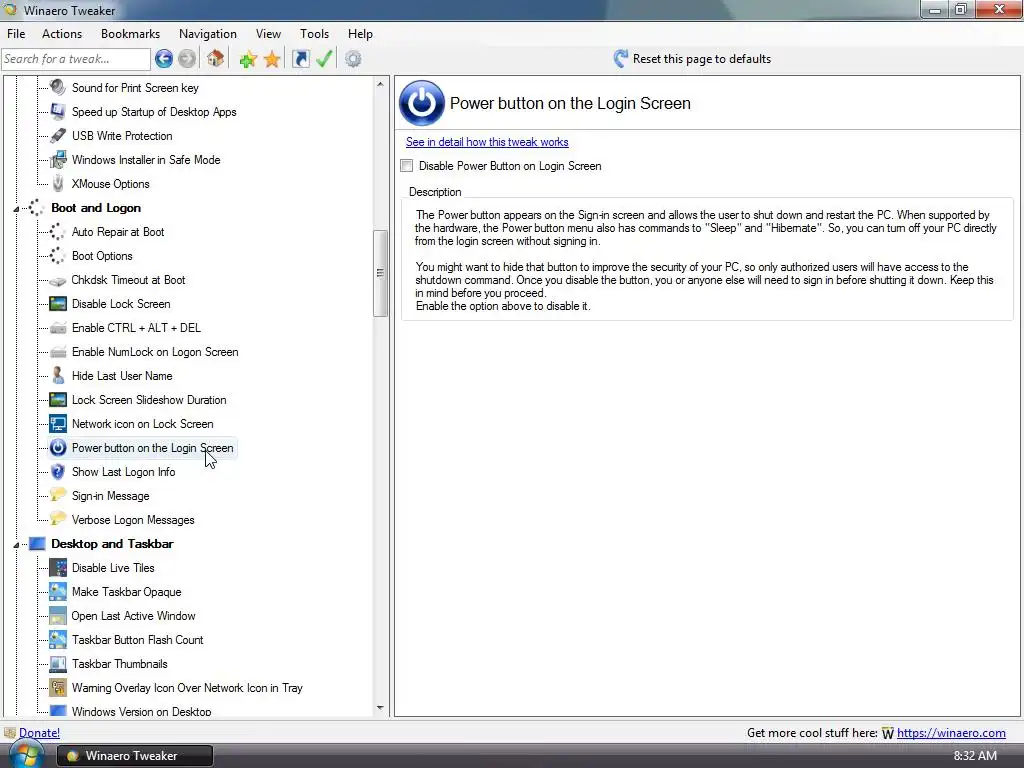1024x768 pixels.
Task: Click the greyed forward navigation arrow
Action: (x=187, y=59)
